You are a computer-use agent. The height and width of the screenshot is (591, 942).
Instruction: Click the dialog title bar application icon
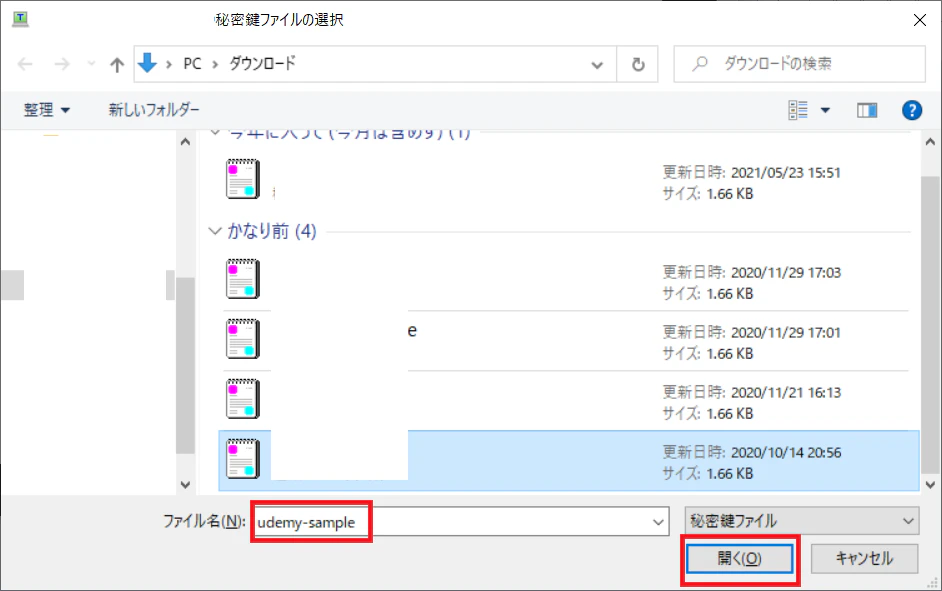[20, 19]
